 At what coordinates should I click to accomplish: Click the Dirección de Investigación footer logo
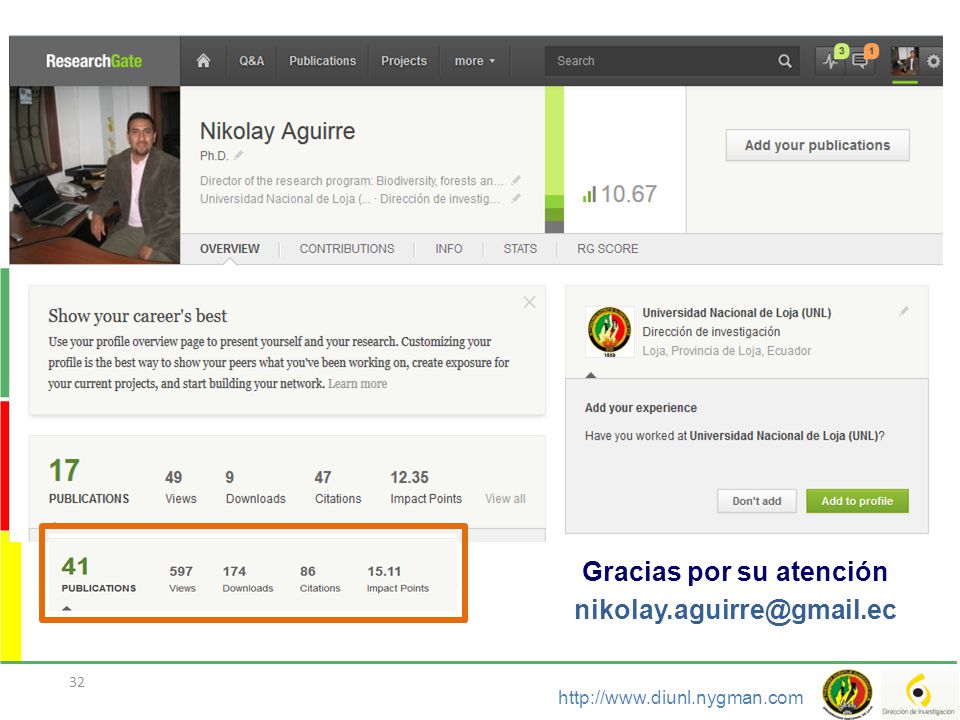point(918,693)
